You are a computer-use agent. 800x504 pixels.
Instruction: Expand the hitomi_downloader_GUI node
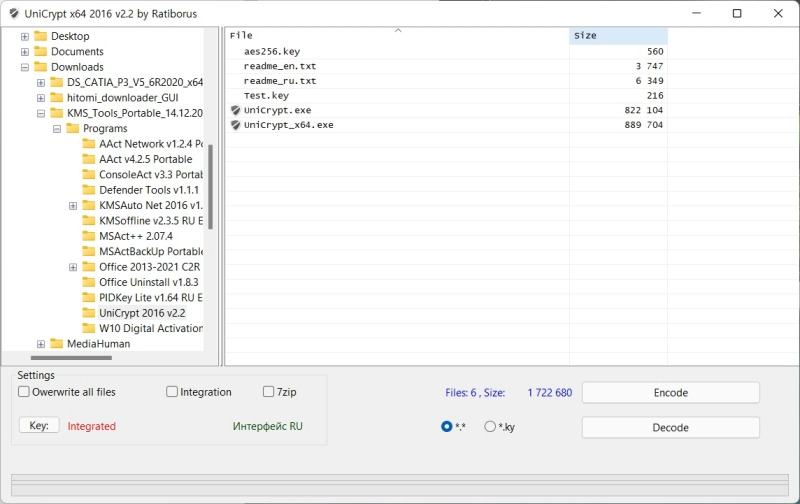(x=41, y=98)
